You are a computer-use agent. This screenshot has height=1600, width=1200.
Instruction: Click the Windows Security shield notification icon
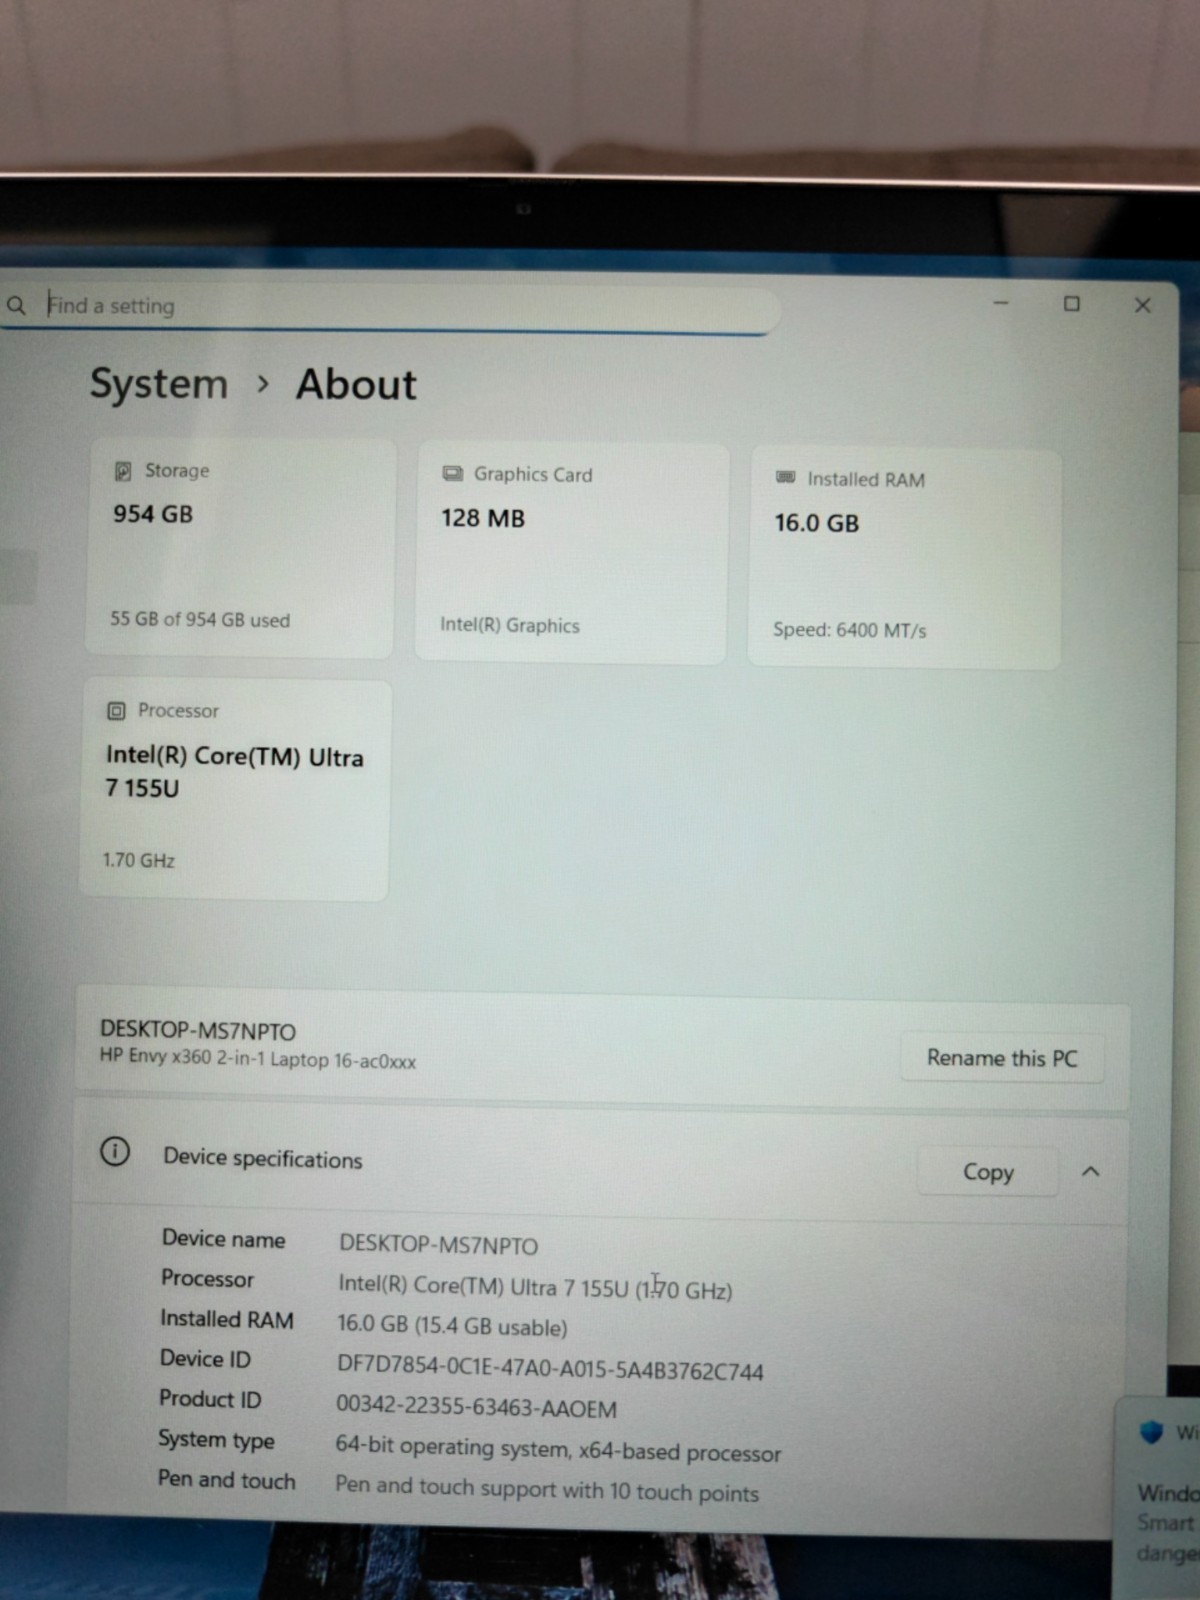1152,1432
